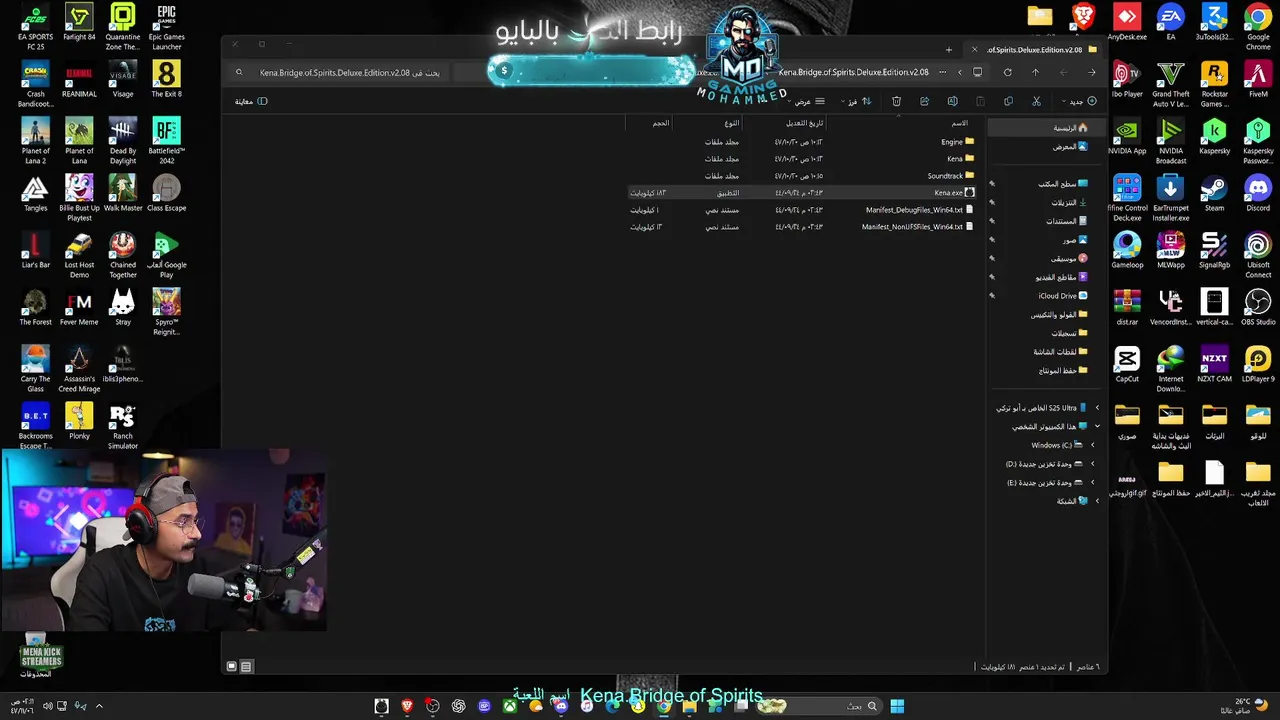Sort by Name (الاسم) column header
This screenshot has width=1280, height=720.
click(959, 123)
